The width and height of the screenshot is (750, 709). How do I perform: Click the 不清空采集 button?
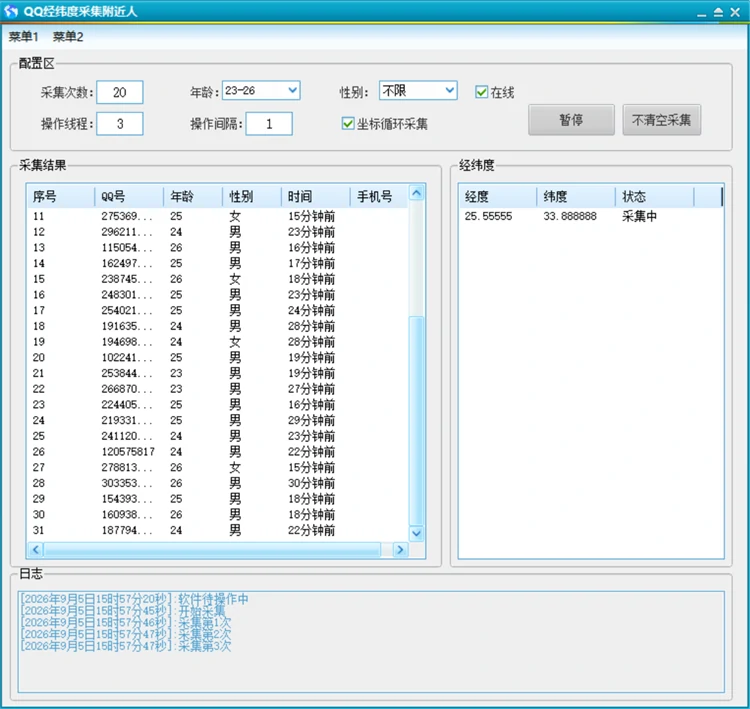[662, 120]
